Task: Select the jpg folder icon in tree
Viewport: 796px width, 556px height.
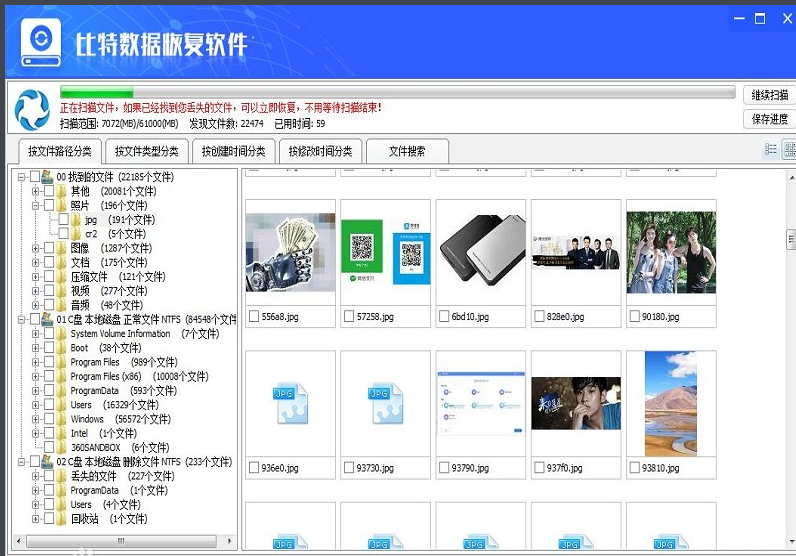Action: [x=76, y=220]
